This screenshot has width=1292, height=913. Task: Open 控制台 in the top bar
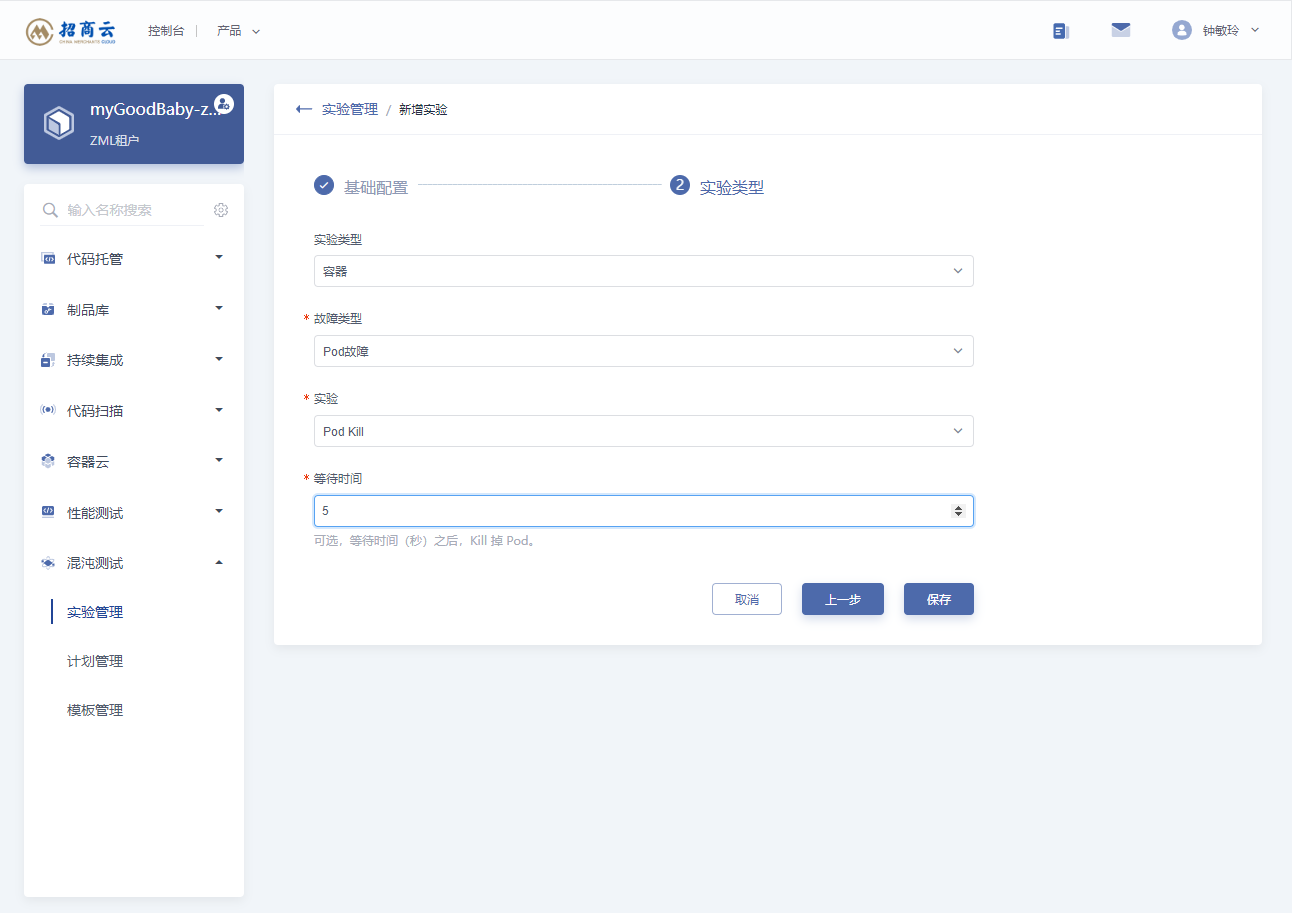(166, 31)
